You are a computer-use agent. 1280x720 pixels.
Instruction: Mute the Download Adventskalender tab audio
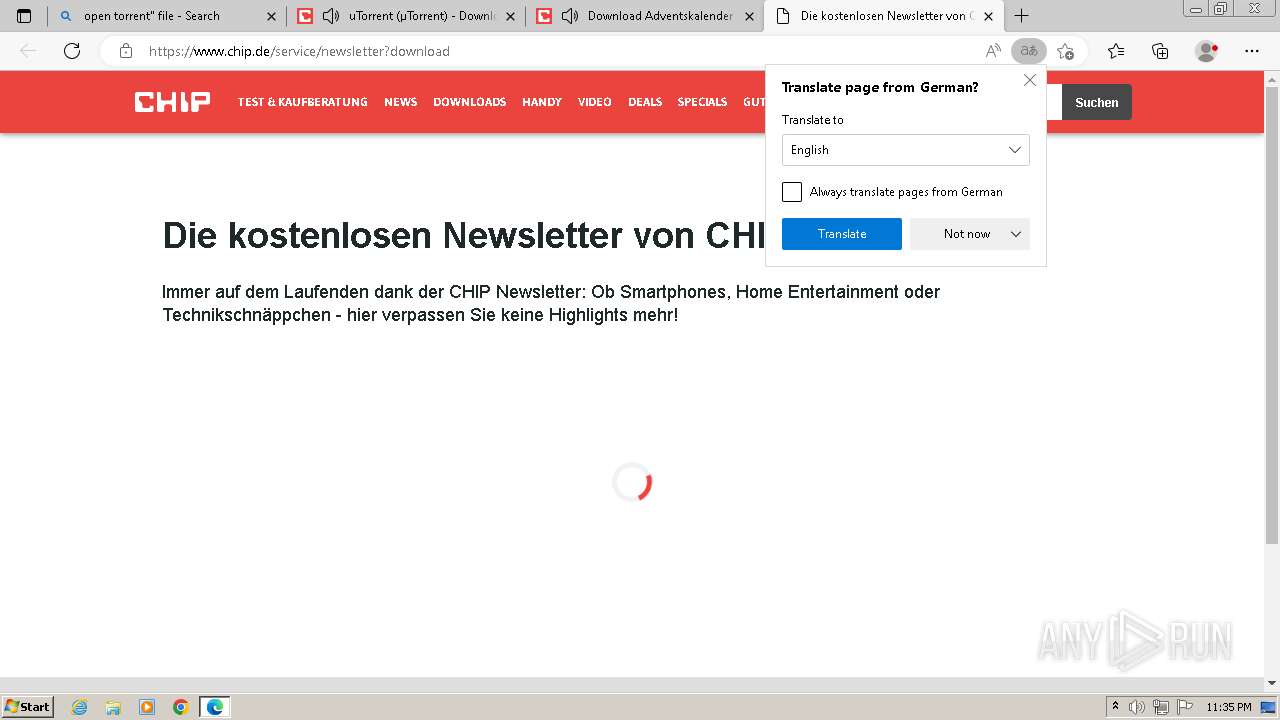570,16
